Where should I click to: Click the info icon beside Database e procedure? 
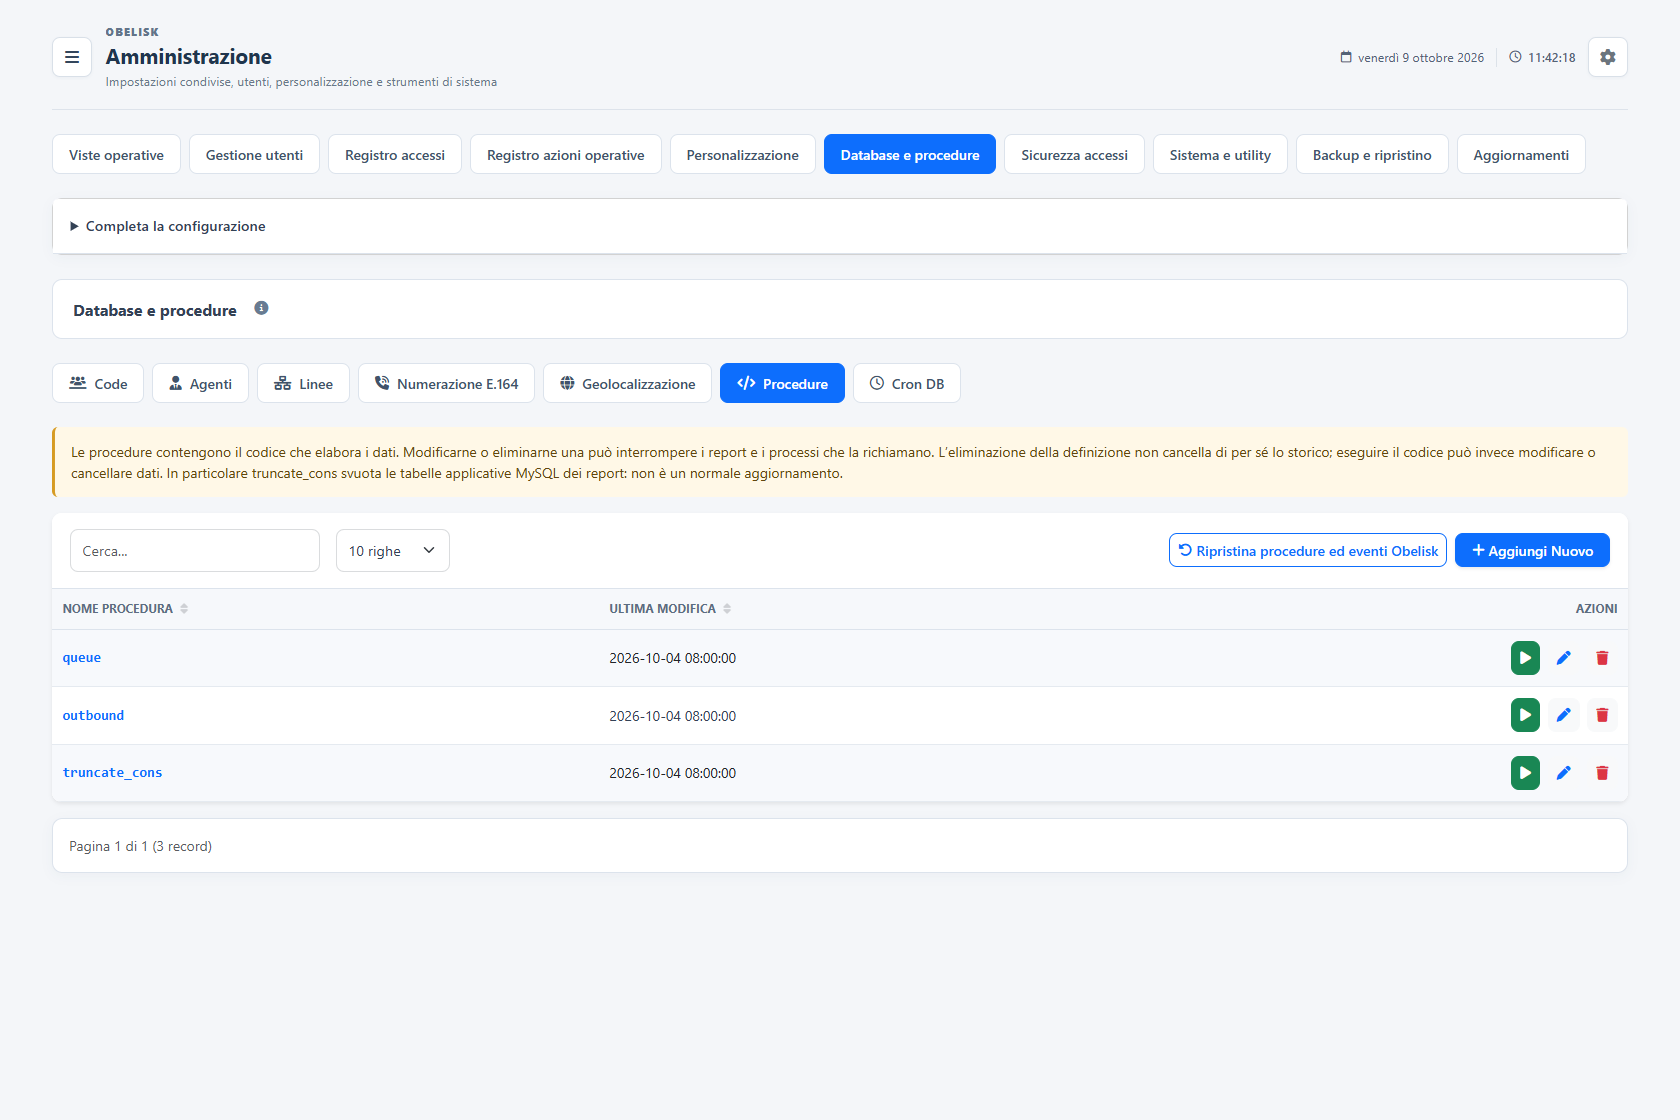point(261,308)
